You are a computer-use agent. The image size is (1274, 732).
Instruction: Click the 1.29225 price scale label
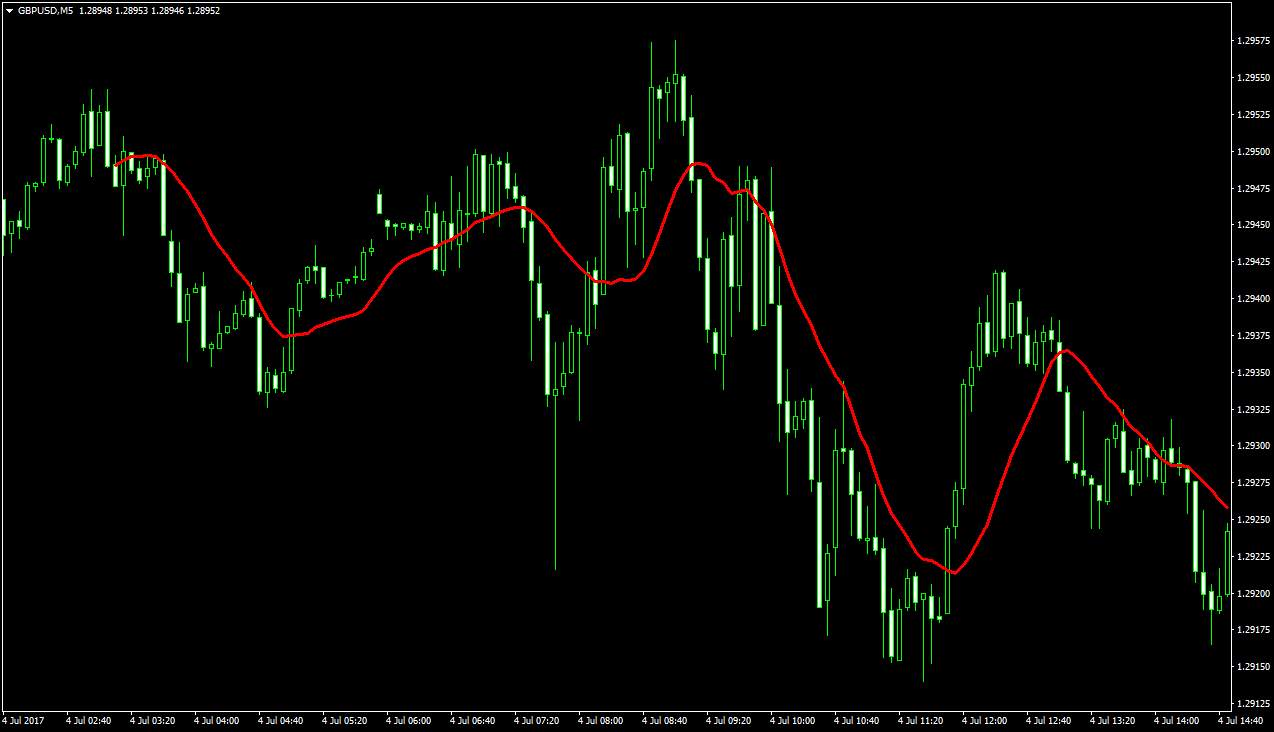(x=1253, y=557)
